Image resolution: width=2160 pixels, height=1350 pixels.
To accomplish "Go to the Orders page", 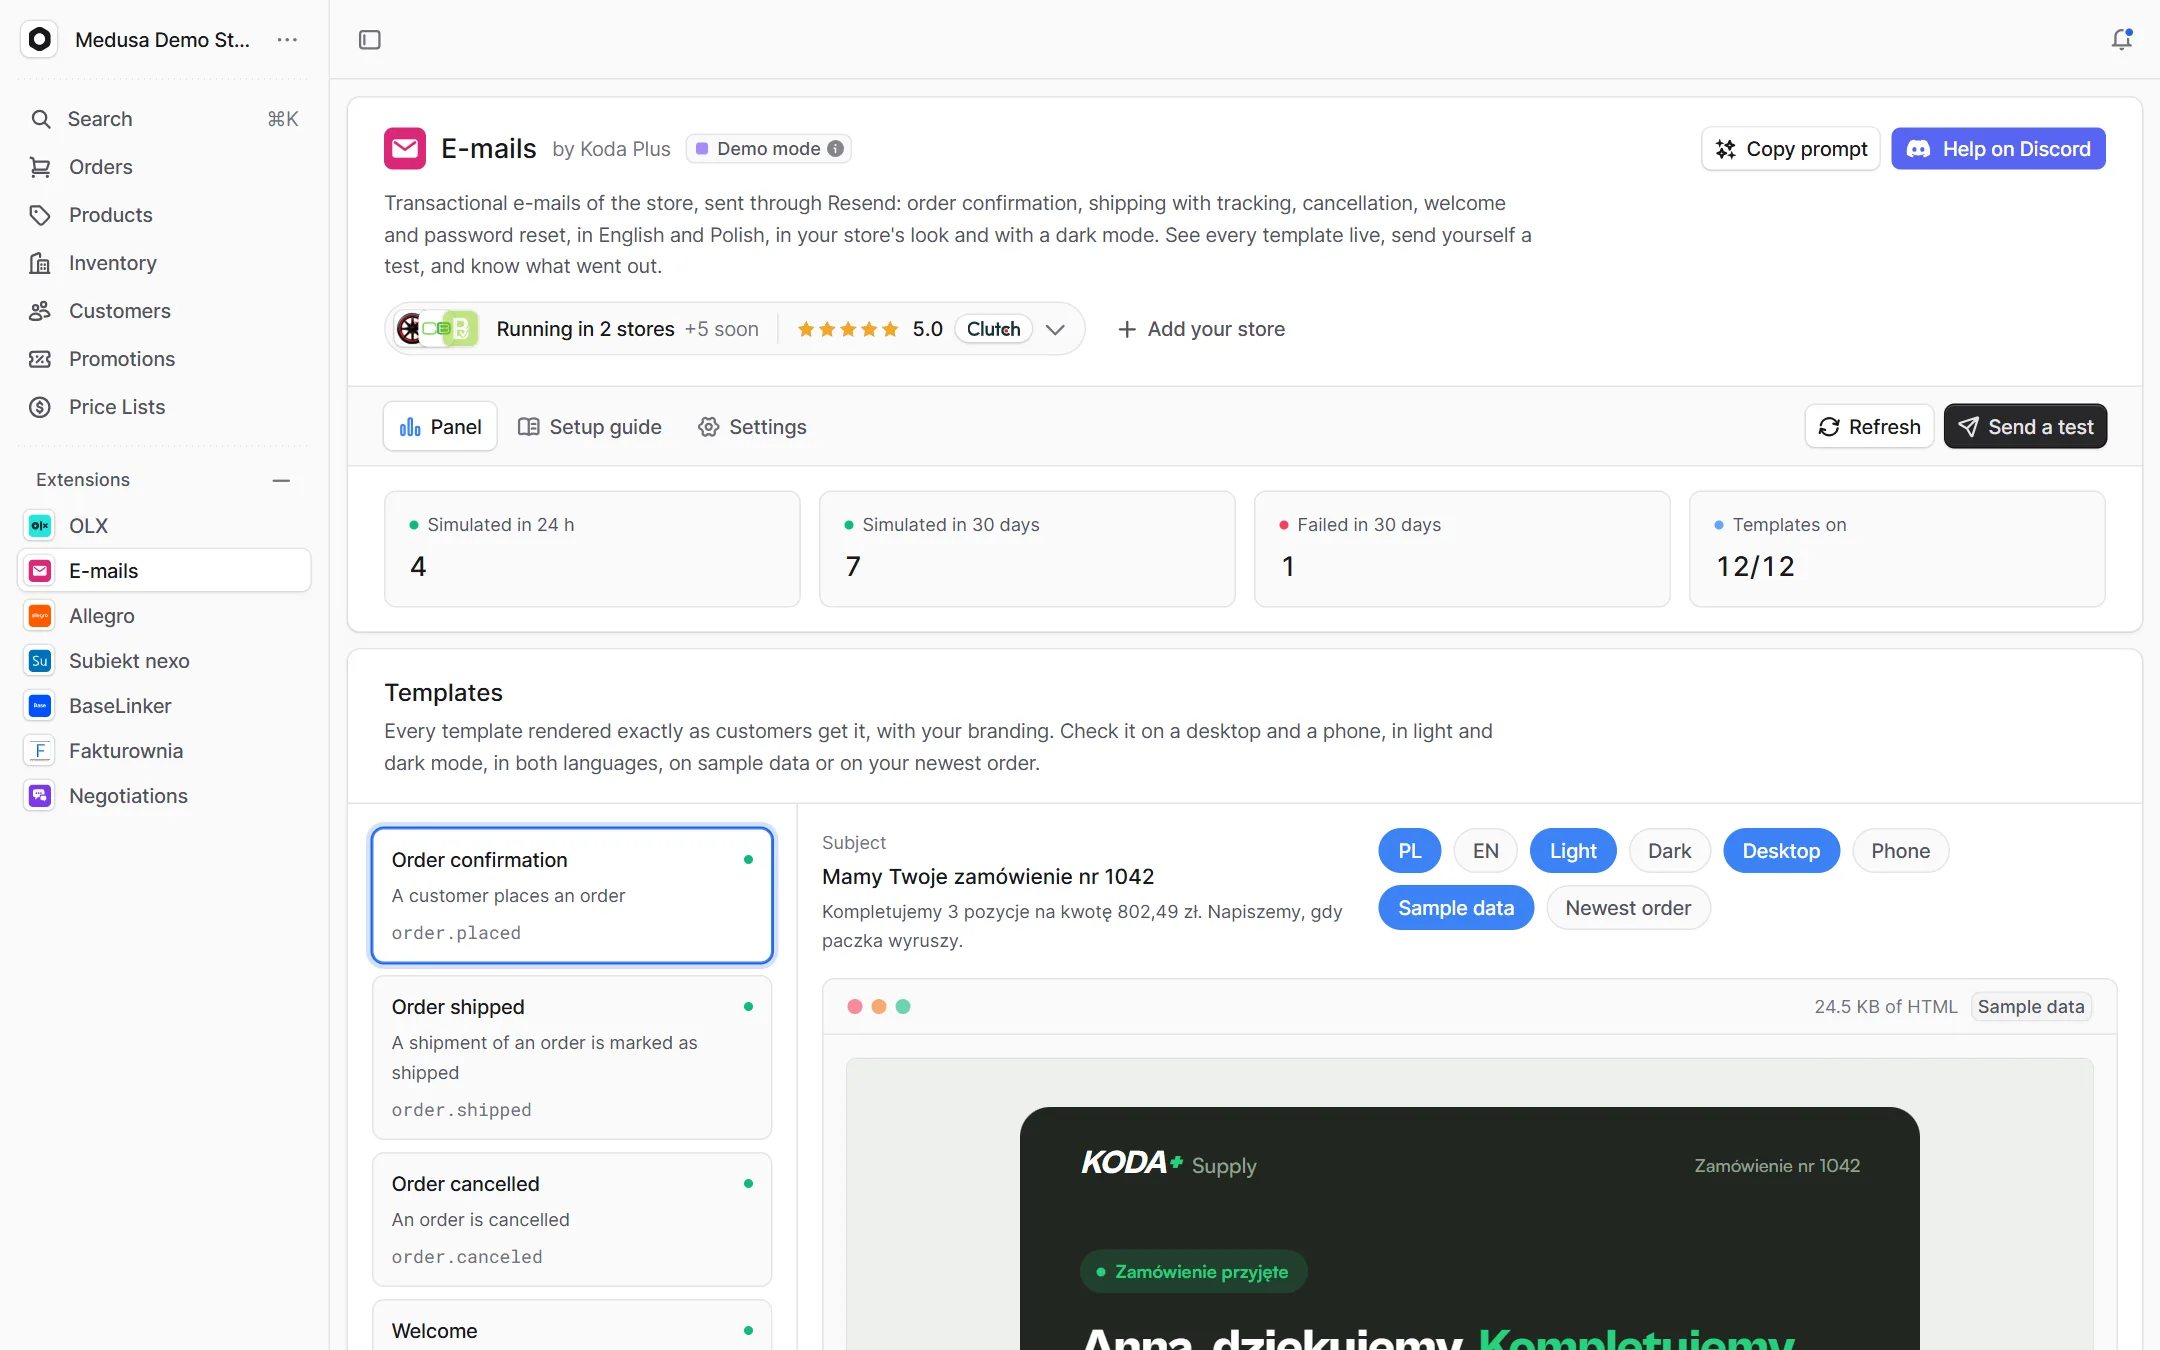I will pos(165,167).
